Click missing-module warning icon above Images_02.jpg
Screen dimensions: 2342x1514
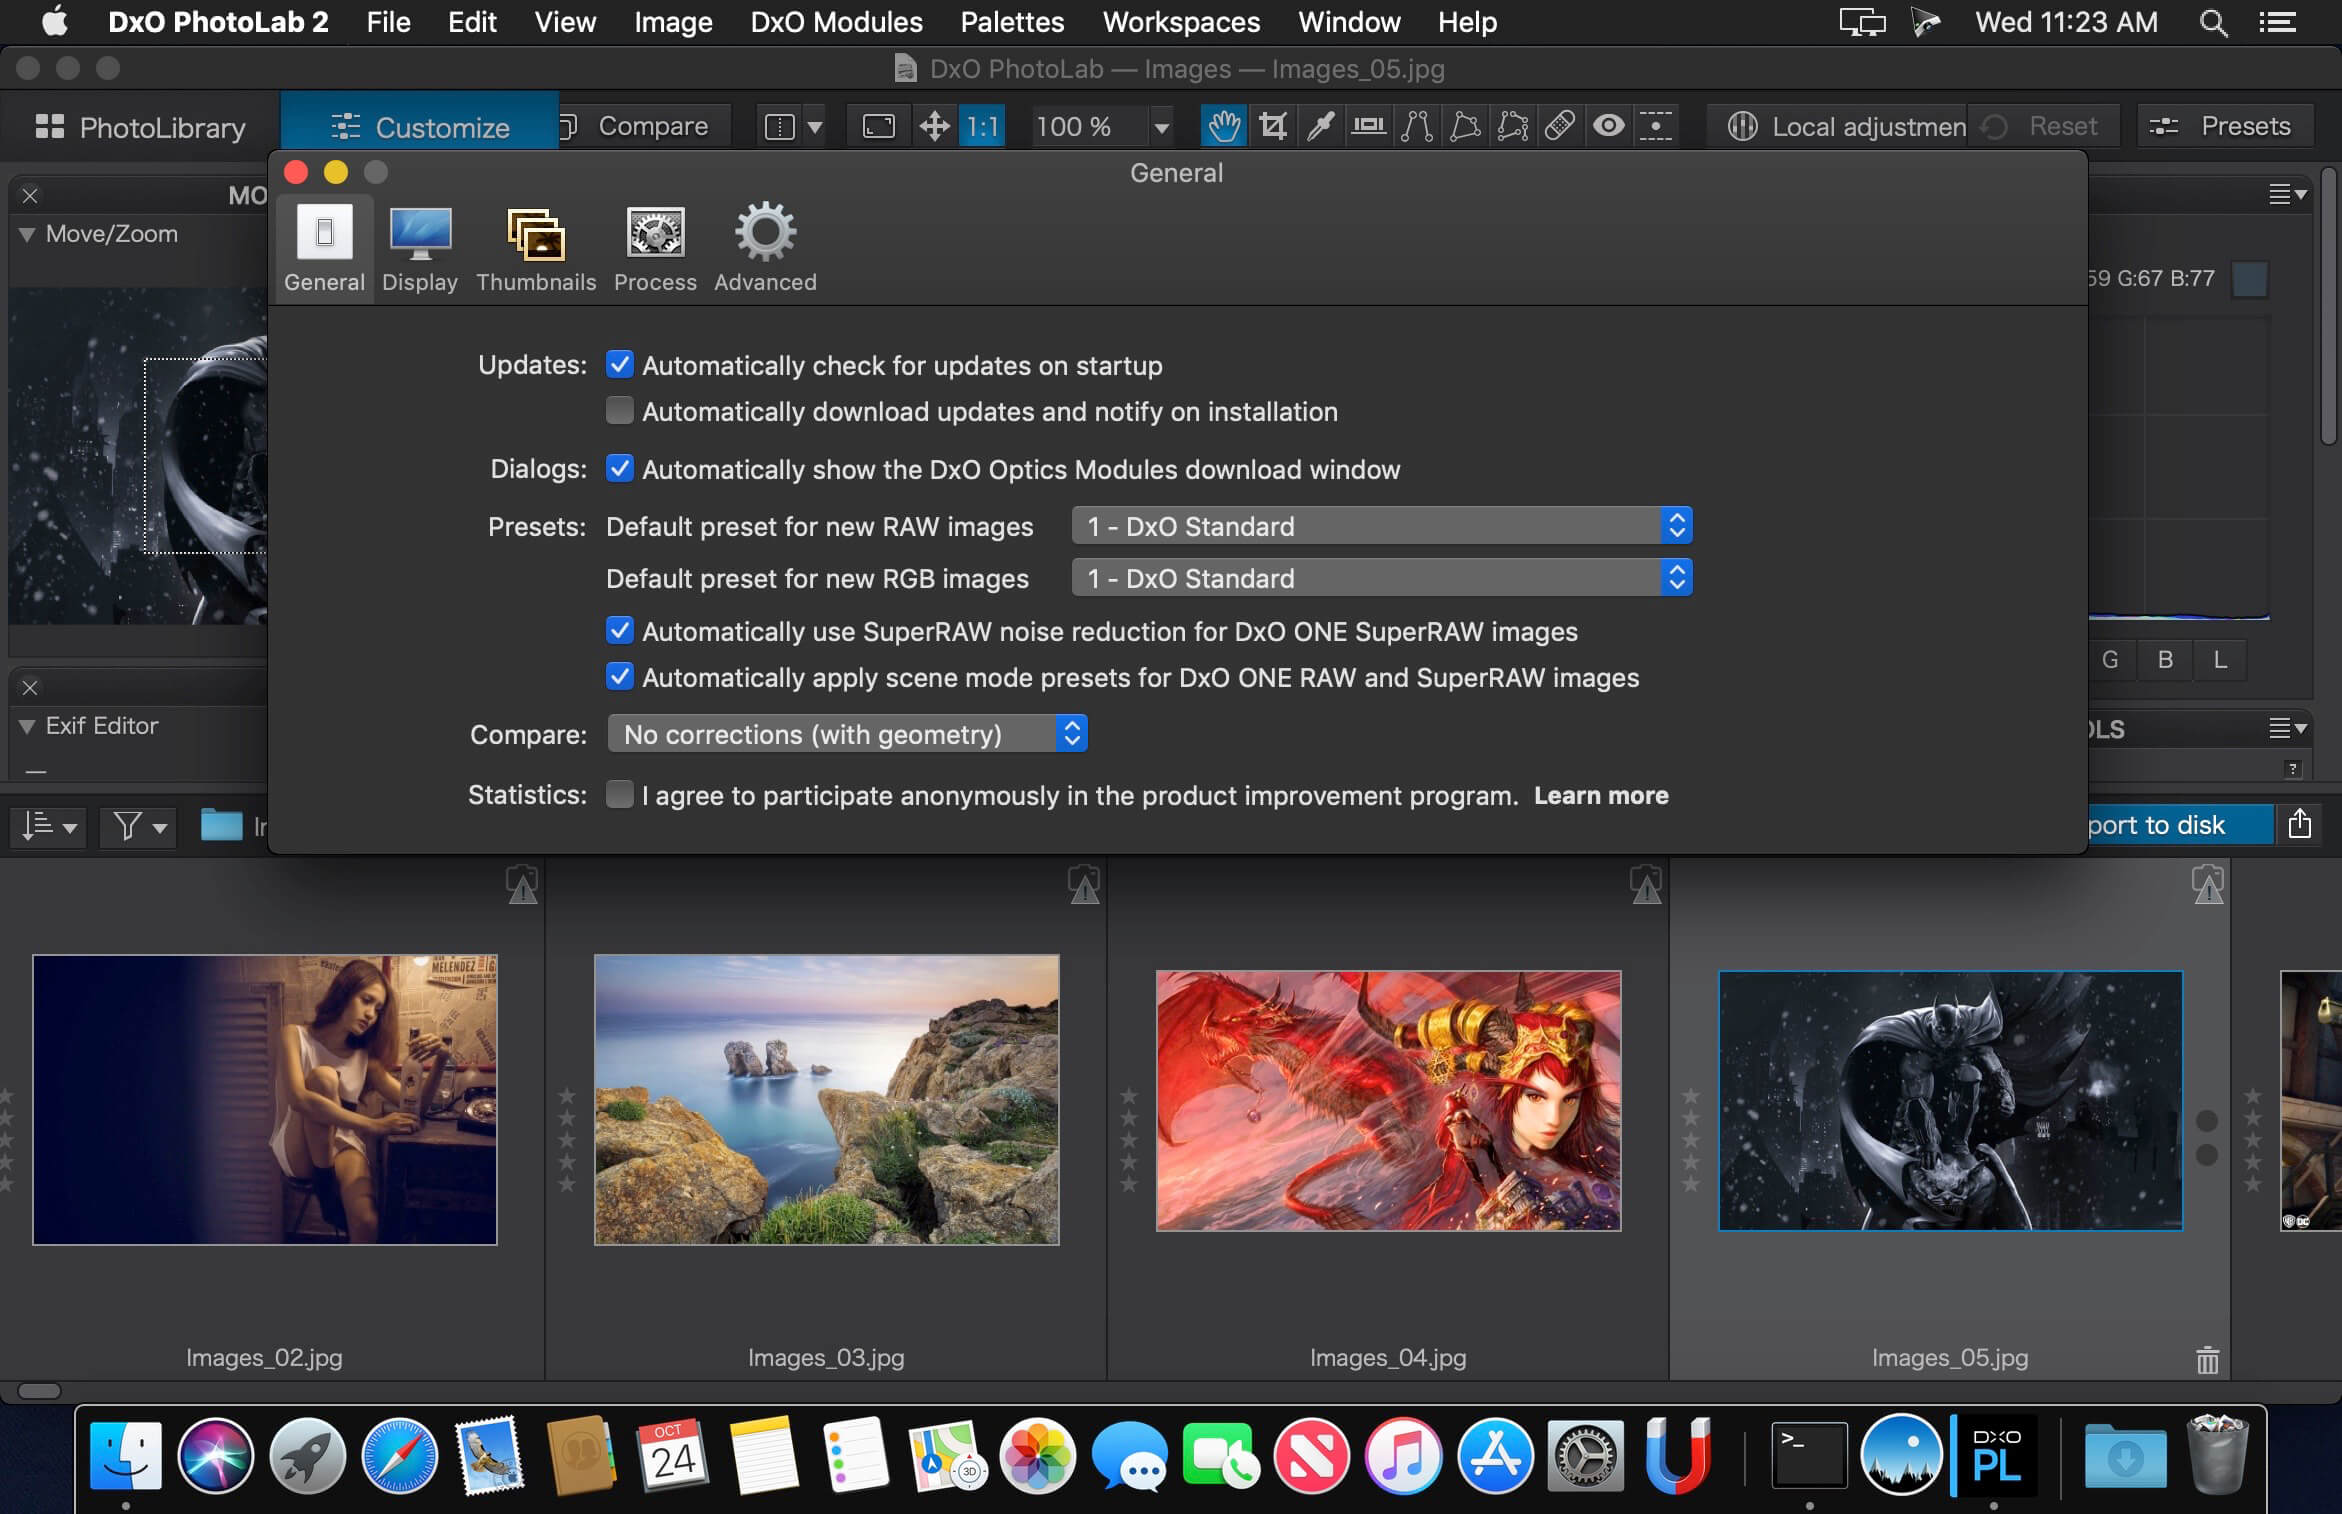click(522, 885)
